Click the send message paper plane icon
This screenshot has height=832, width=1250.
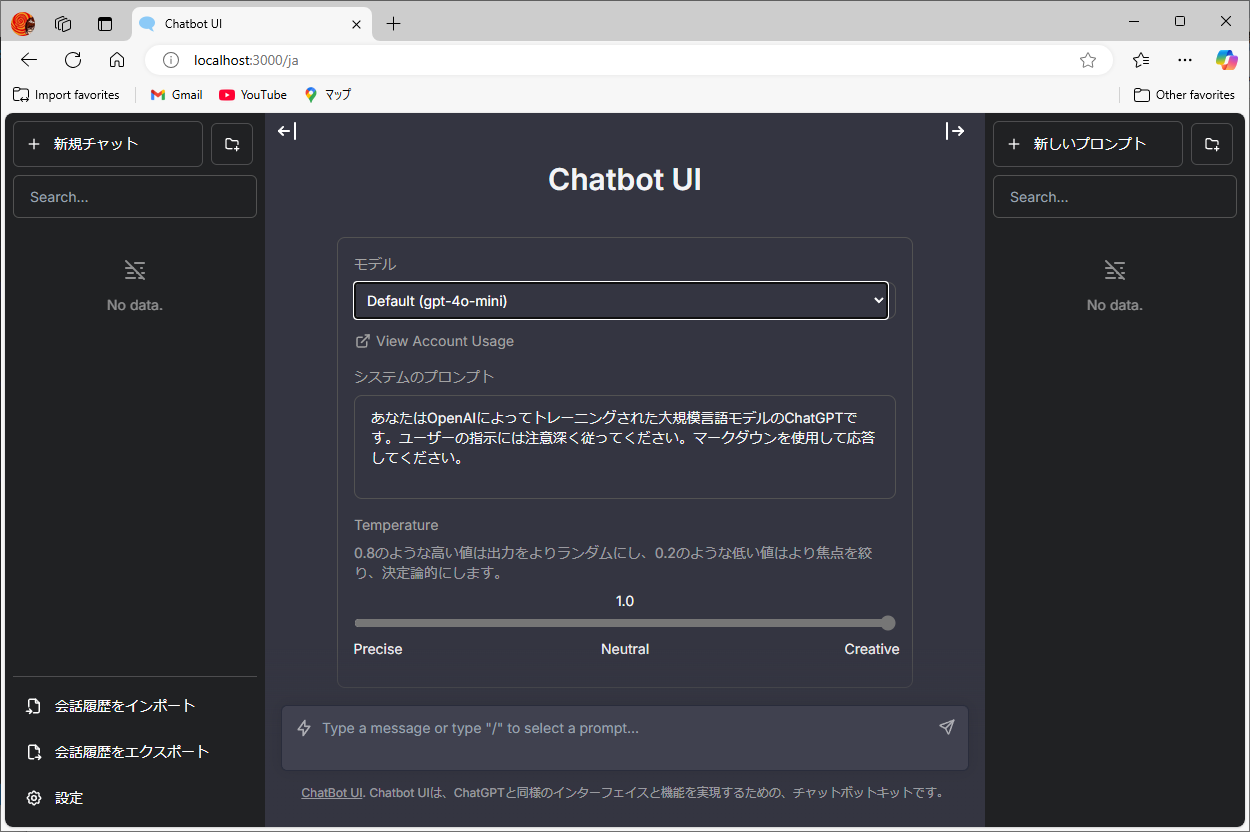pyautogui.click(x=947, y=727)
